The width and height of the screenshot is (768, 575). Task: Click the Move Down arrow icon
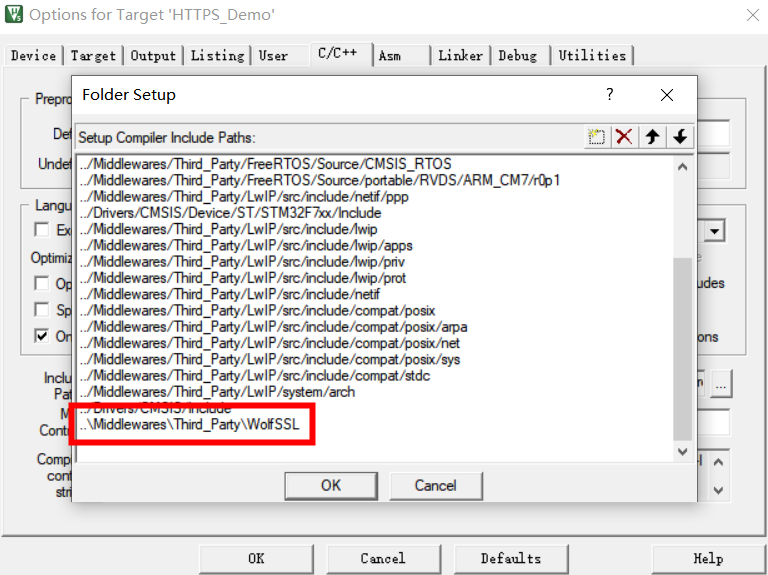click(x=680, y=137)
